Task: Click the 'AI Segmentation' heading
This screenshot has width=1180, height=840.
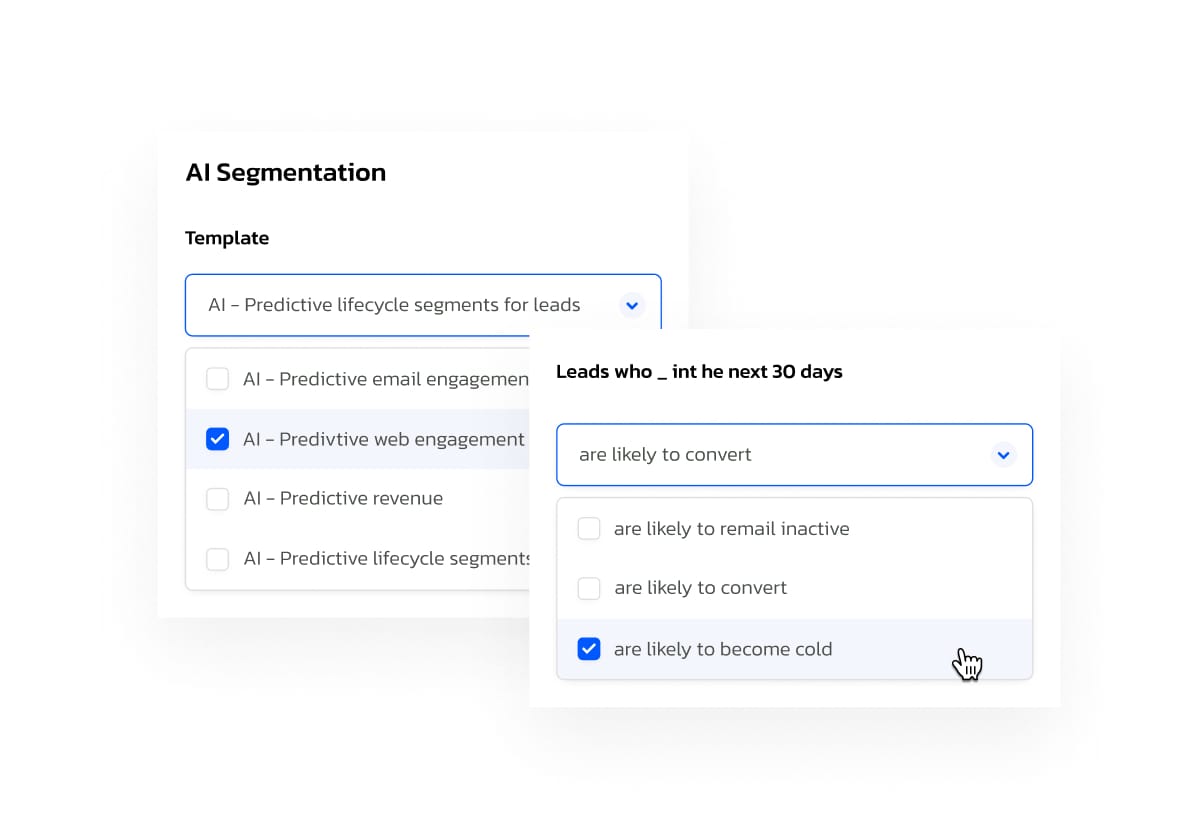Action: pos(286,172)
